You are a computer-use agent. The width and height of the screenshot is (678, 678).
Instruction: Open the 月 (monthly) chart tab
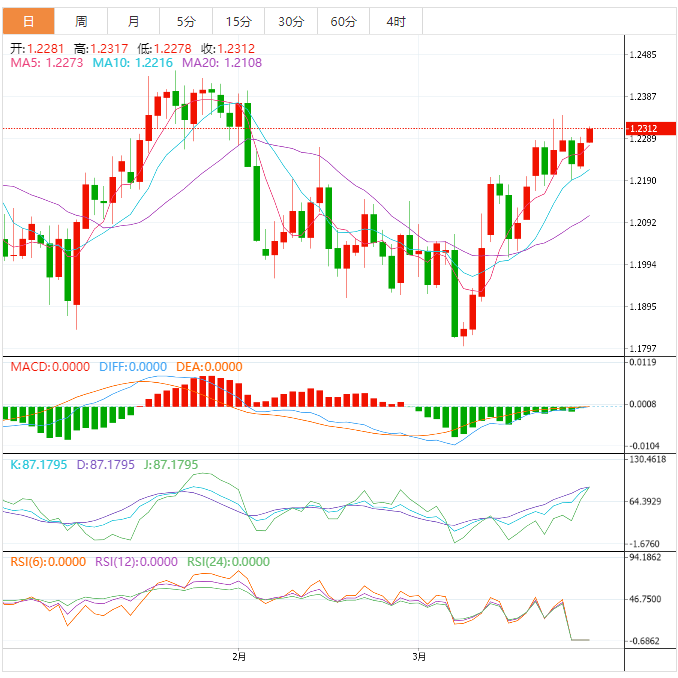point(134,21)
